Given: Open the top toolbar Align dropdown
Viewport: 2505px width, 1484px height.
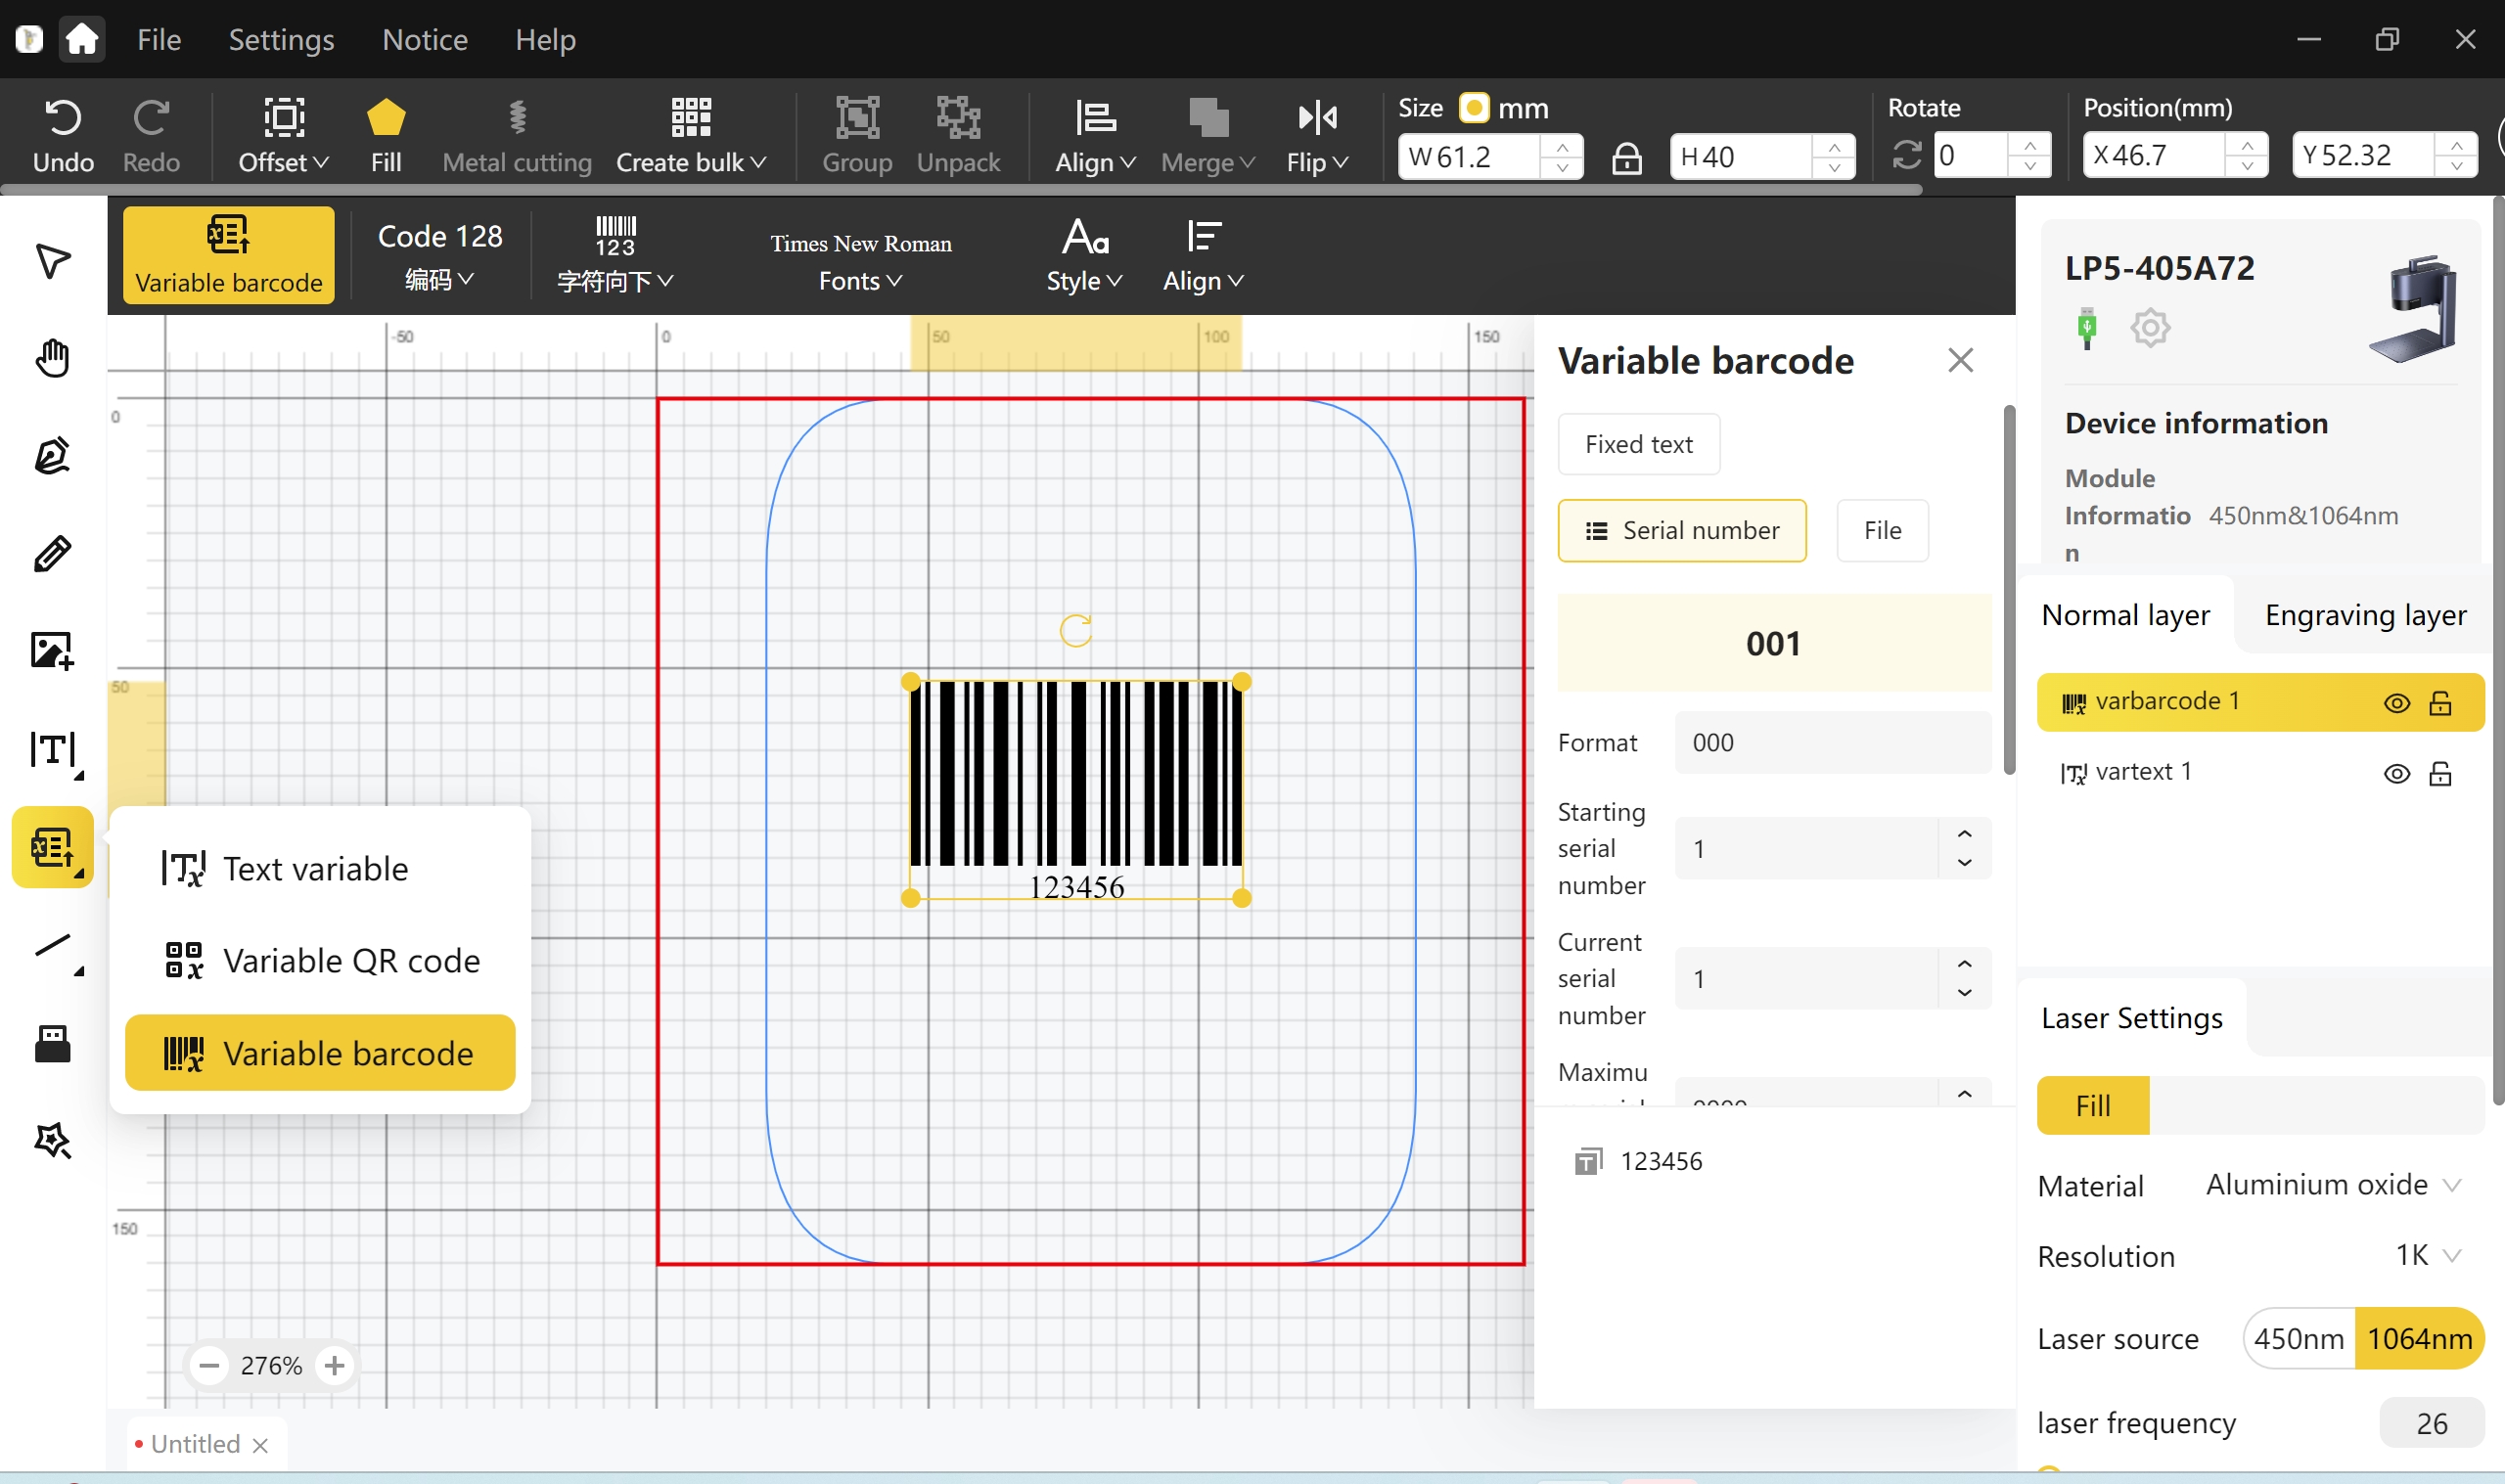Looking at the screenshot, I should tap(1095, 136).
